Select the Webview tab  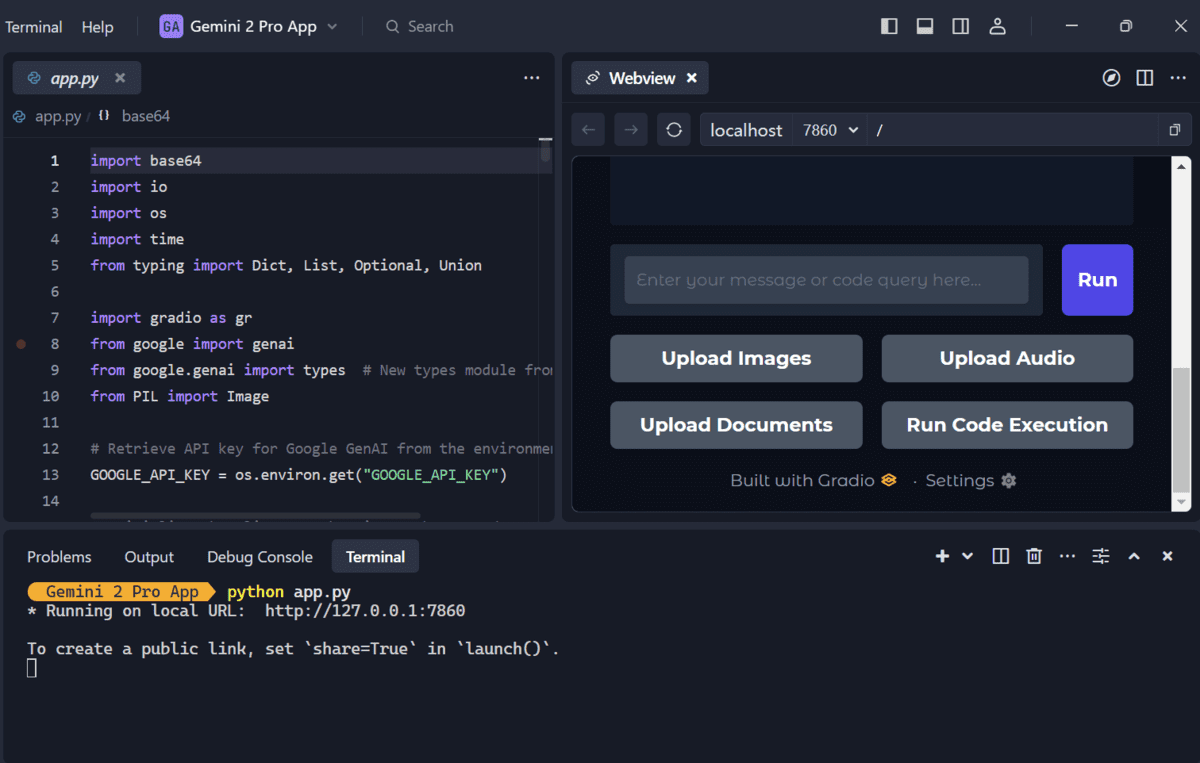(x=640, y=78)
